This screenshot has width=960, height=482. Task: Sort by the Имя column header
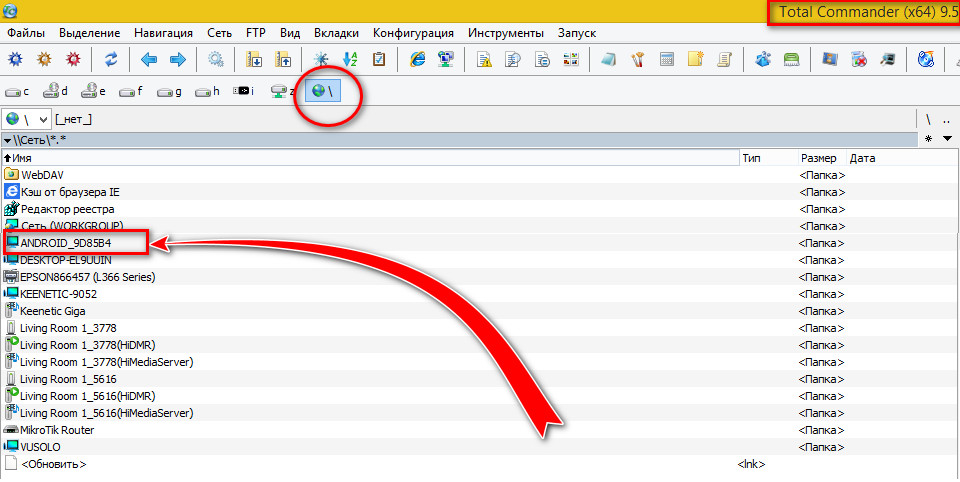tap(370, 158)
